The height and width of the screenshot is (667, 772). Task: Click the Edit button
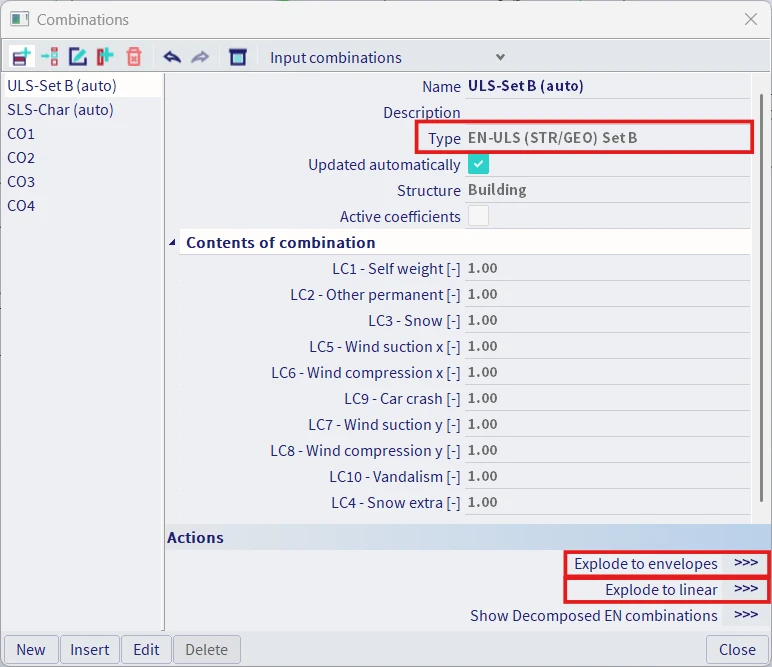(146, 649)
